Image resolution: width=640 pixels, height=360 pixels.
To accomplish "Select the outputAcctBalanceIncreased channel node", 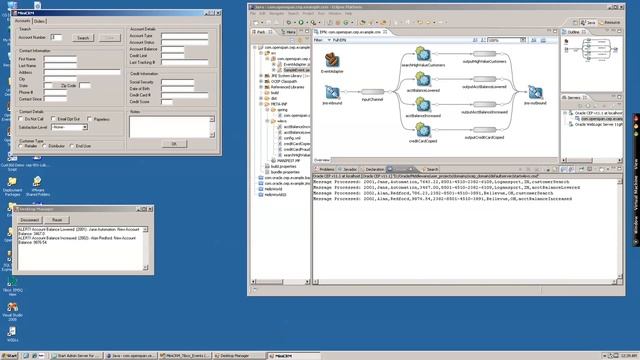I will pos(484,104).
